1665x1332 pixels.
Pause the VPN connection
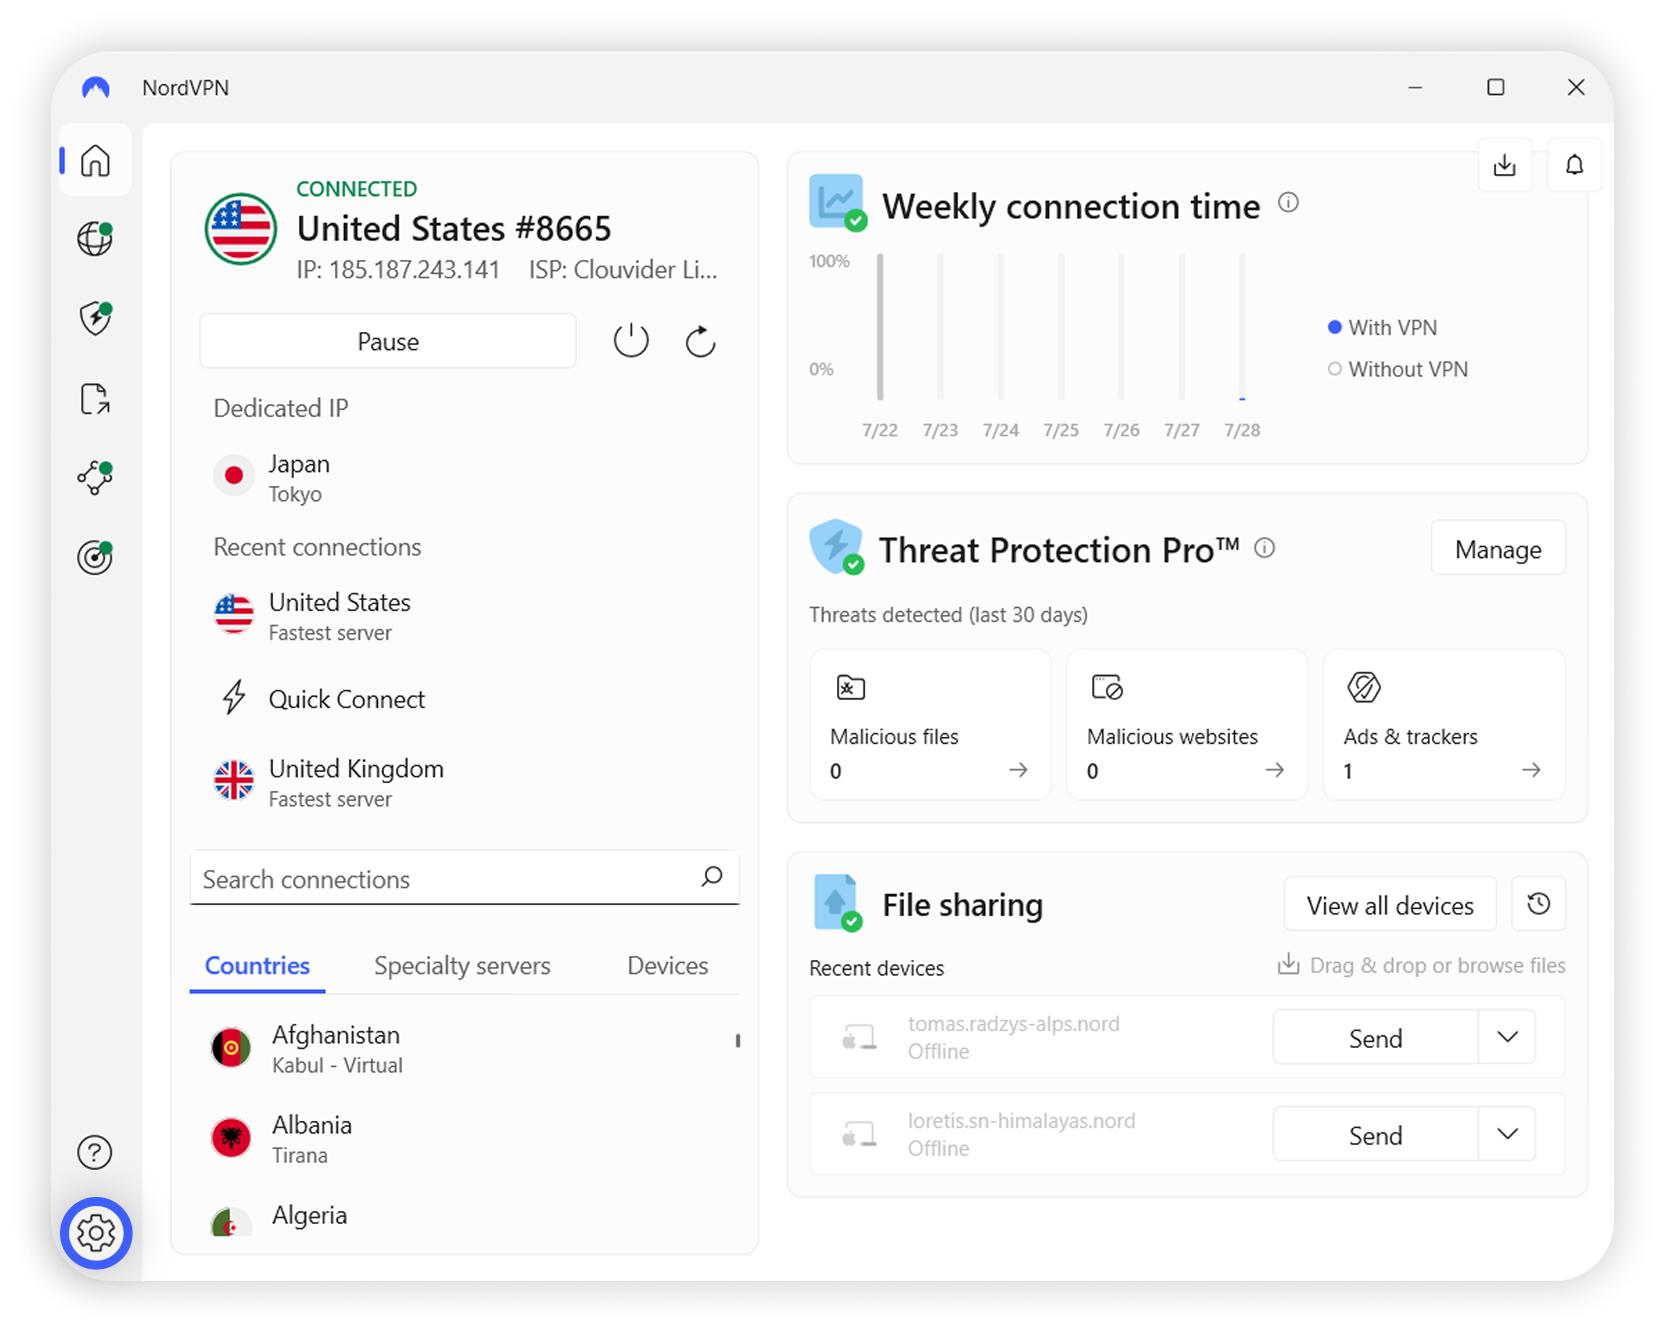tap(388, 341)
